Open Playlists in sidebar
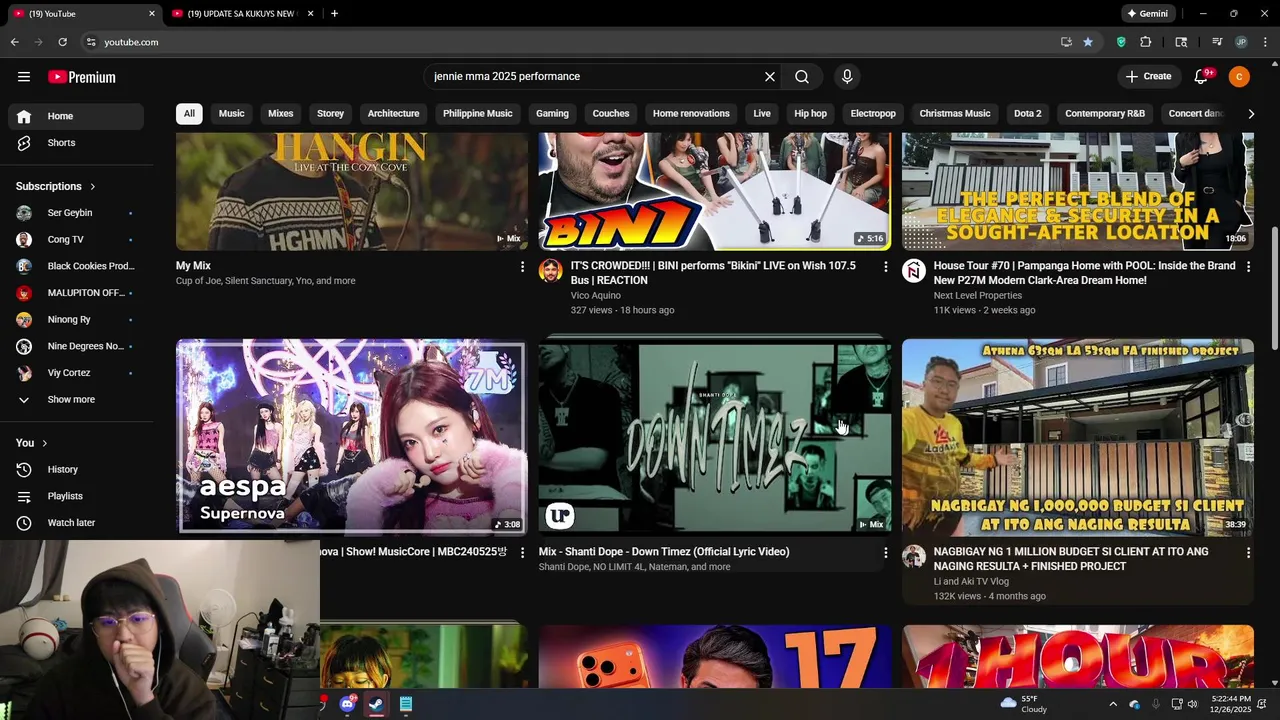This screenshot has height=720, width=1280. pos(76,496)
